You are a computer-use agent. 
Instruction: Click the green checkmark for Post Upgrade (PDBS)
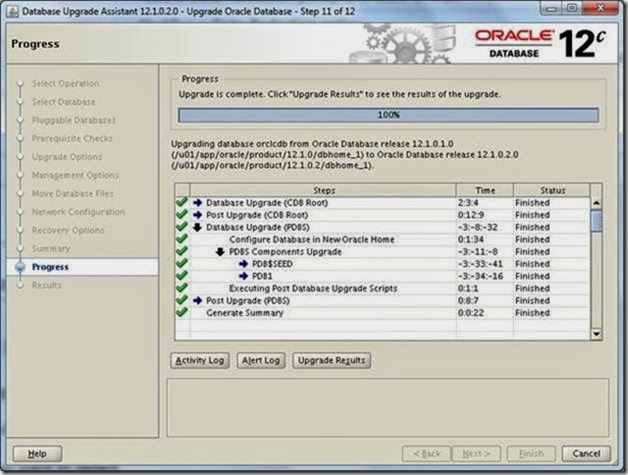[182, 300]
